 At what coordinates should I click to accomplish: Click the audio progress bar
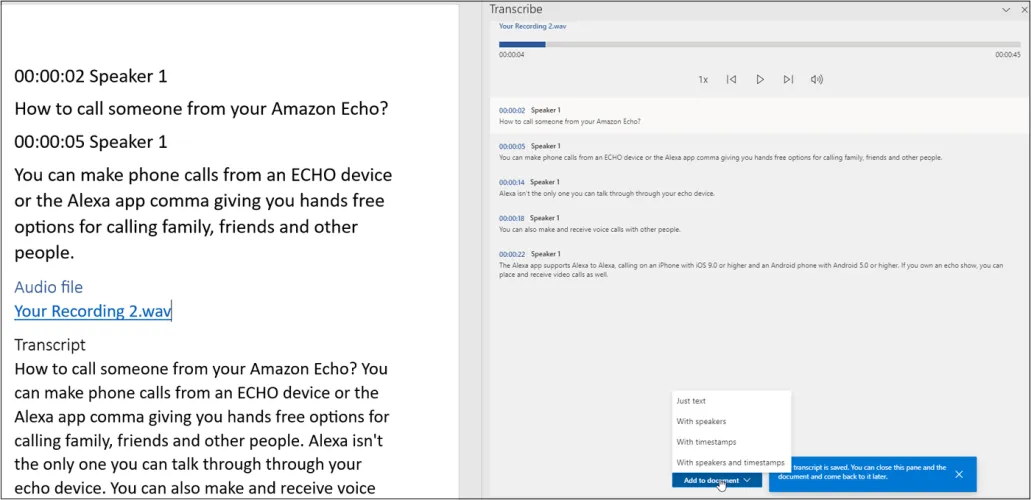click(760, 44)
